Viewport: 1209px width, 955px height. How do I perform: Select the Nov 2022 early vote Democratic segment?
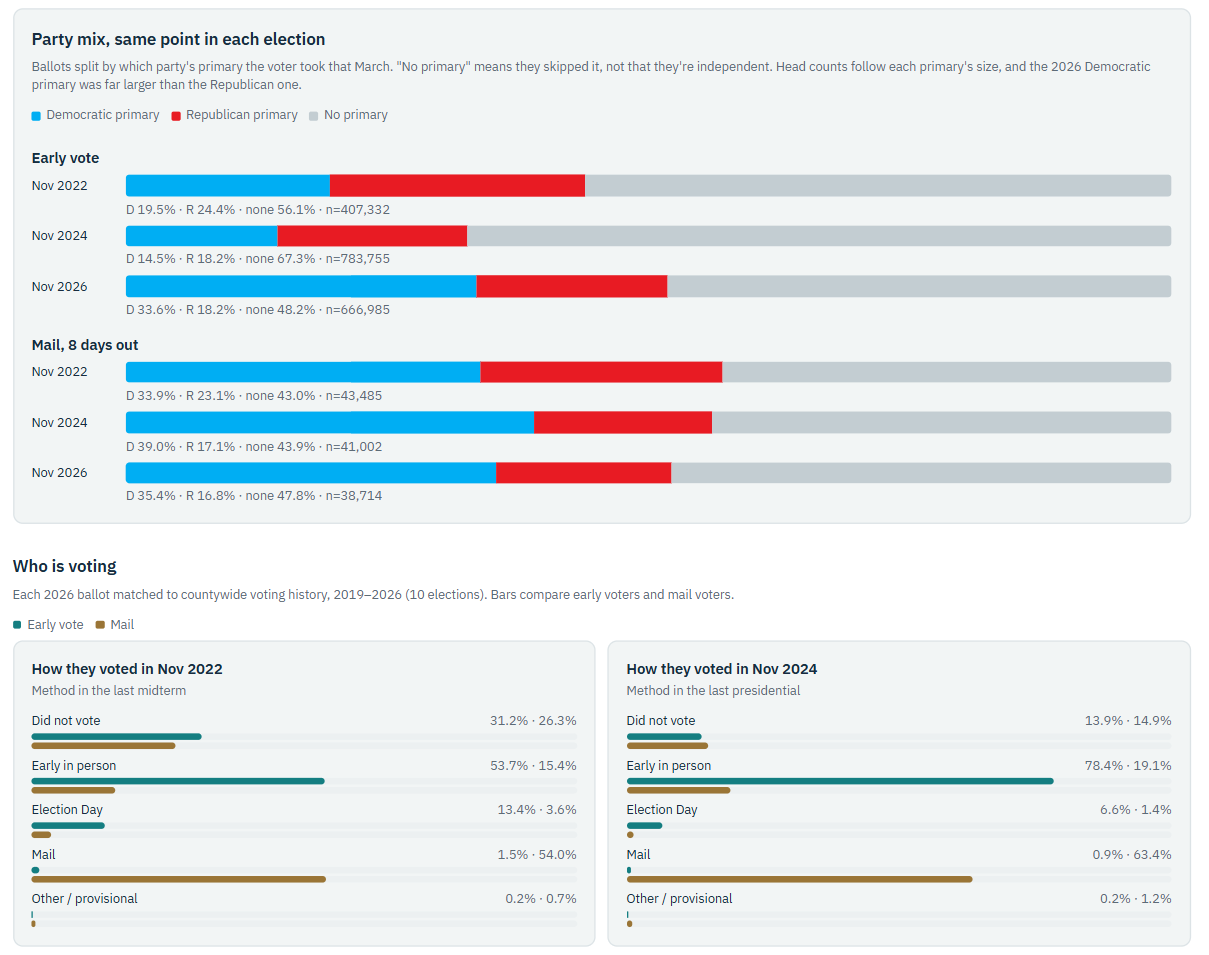(228, 186)
